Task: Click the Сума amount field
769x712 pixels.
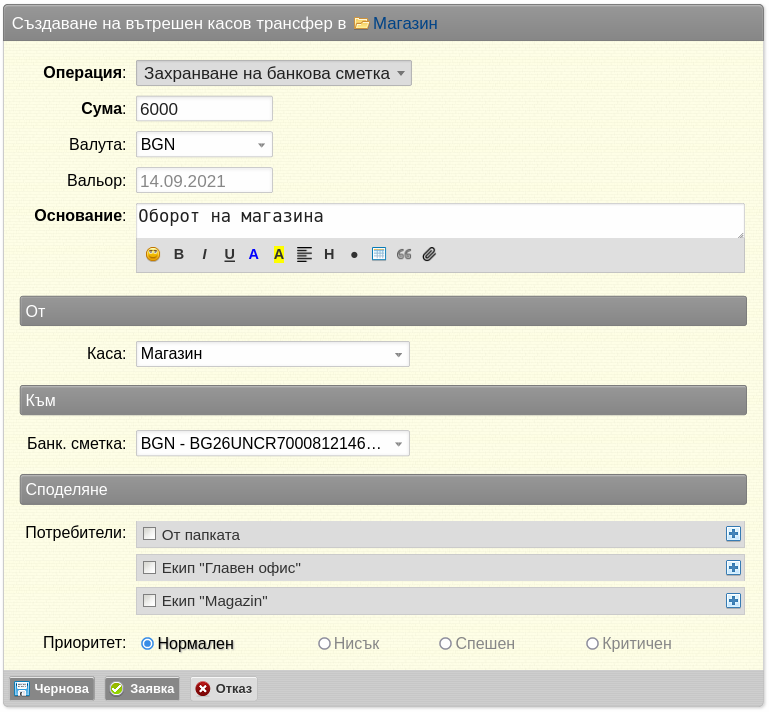Action: click(x=204, y=108)
